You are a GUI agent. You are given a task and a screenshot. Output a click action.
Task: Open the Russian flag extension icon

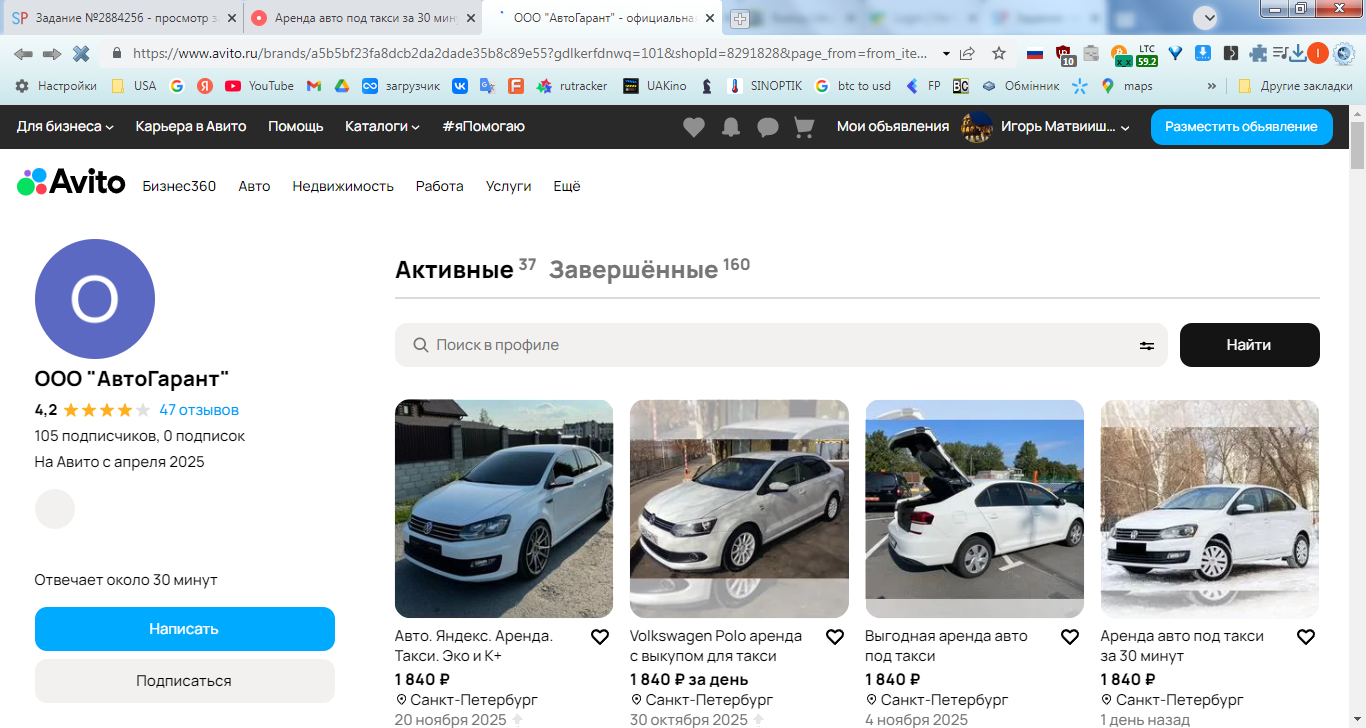(1035, 53)
